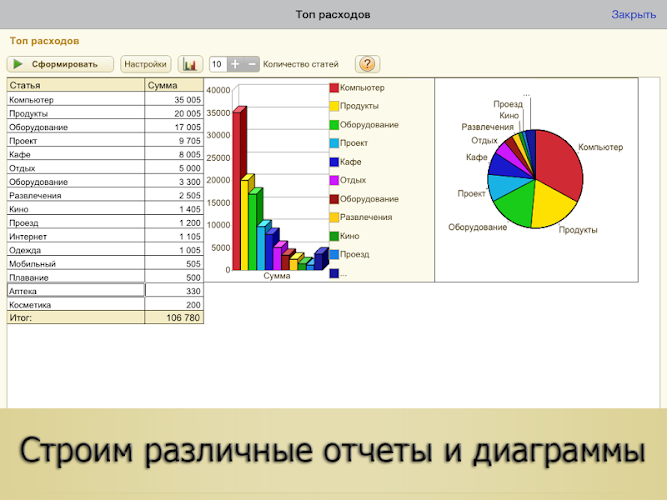Click the green Оборудование pie slice
Viewport: 667px width, 500px height.
point(516,203)
